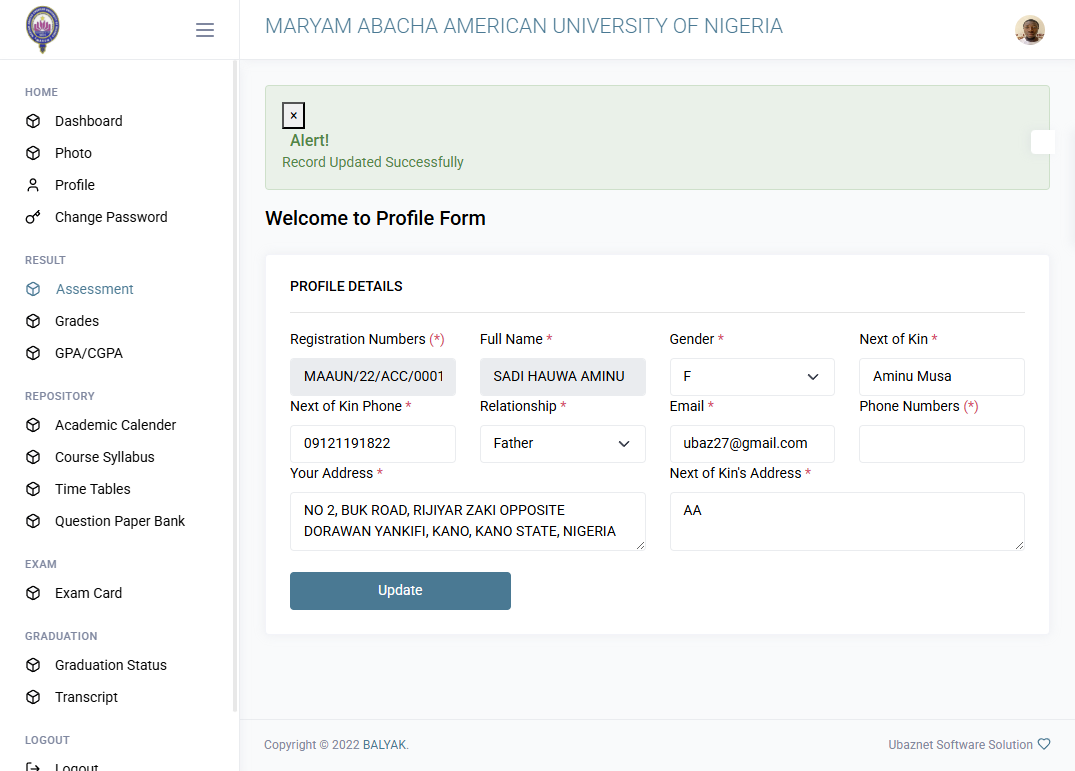Click the Change Password key icon
Screen dimensions: 1075x771
point(33,217)
